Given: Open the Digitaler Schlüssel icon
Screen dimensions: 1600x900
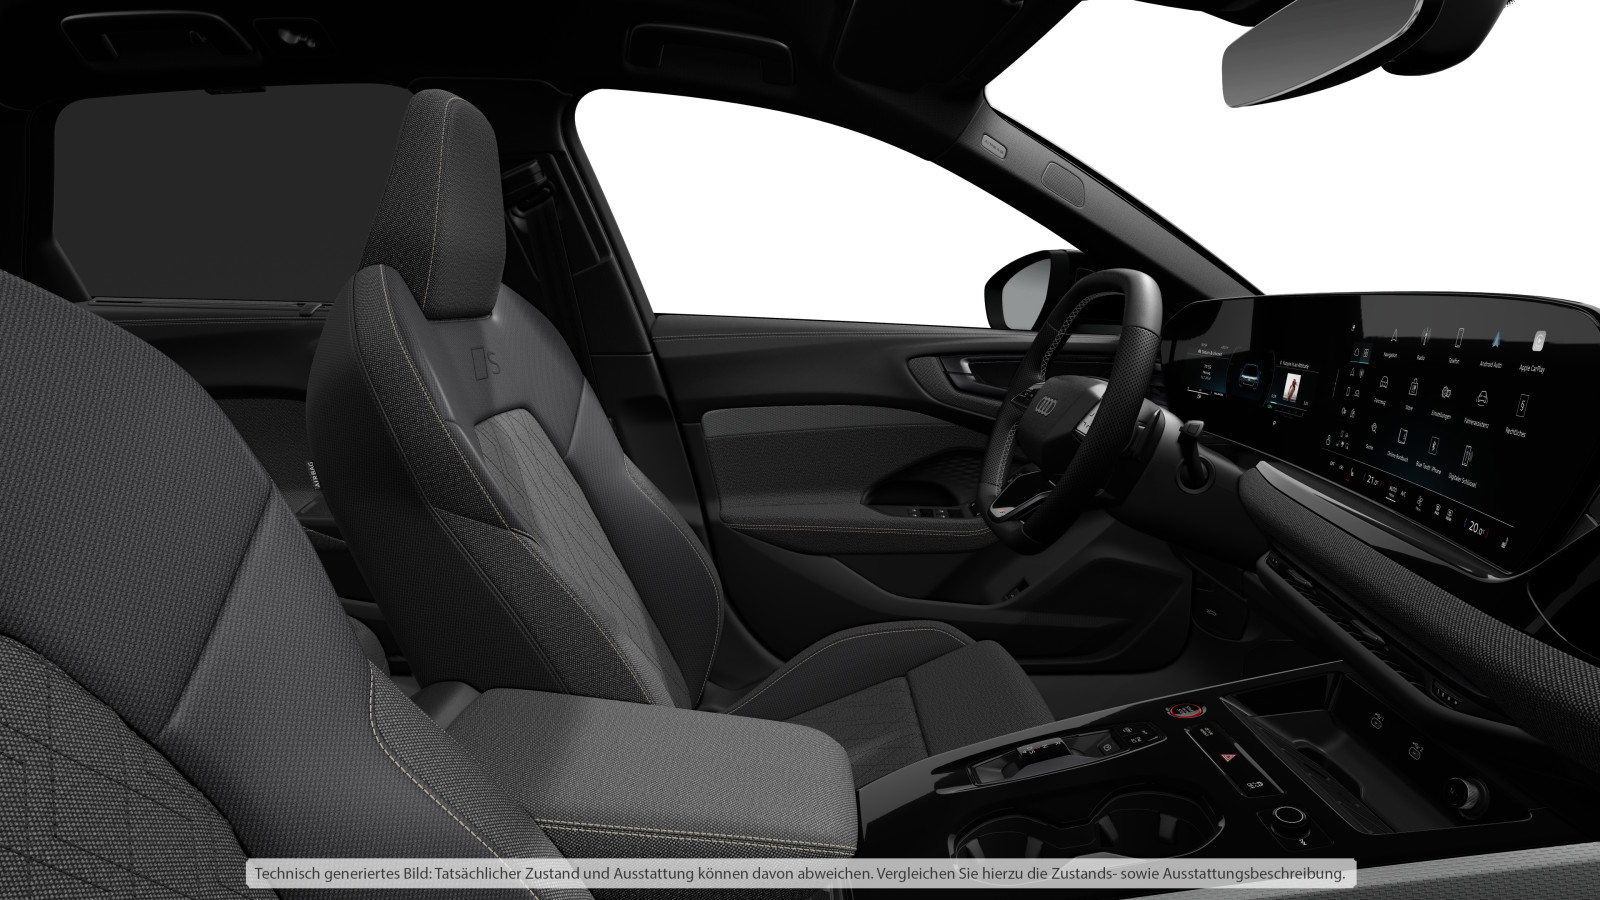Looking at the screenshot, I should tap(1467, 455).
